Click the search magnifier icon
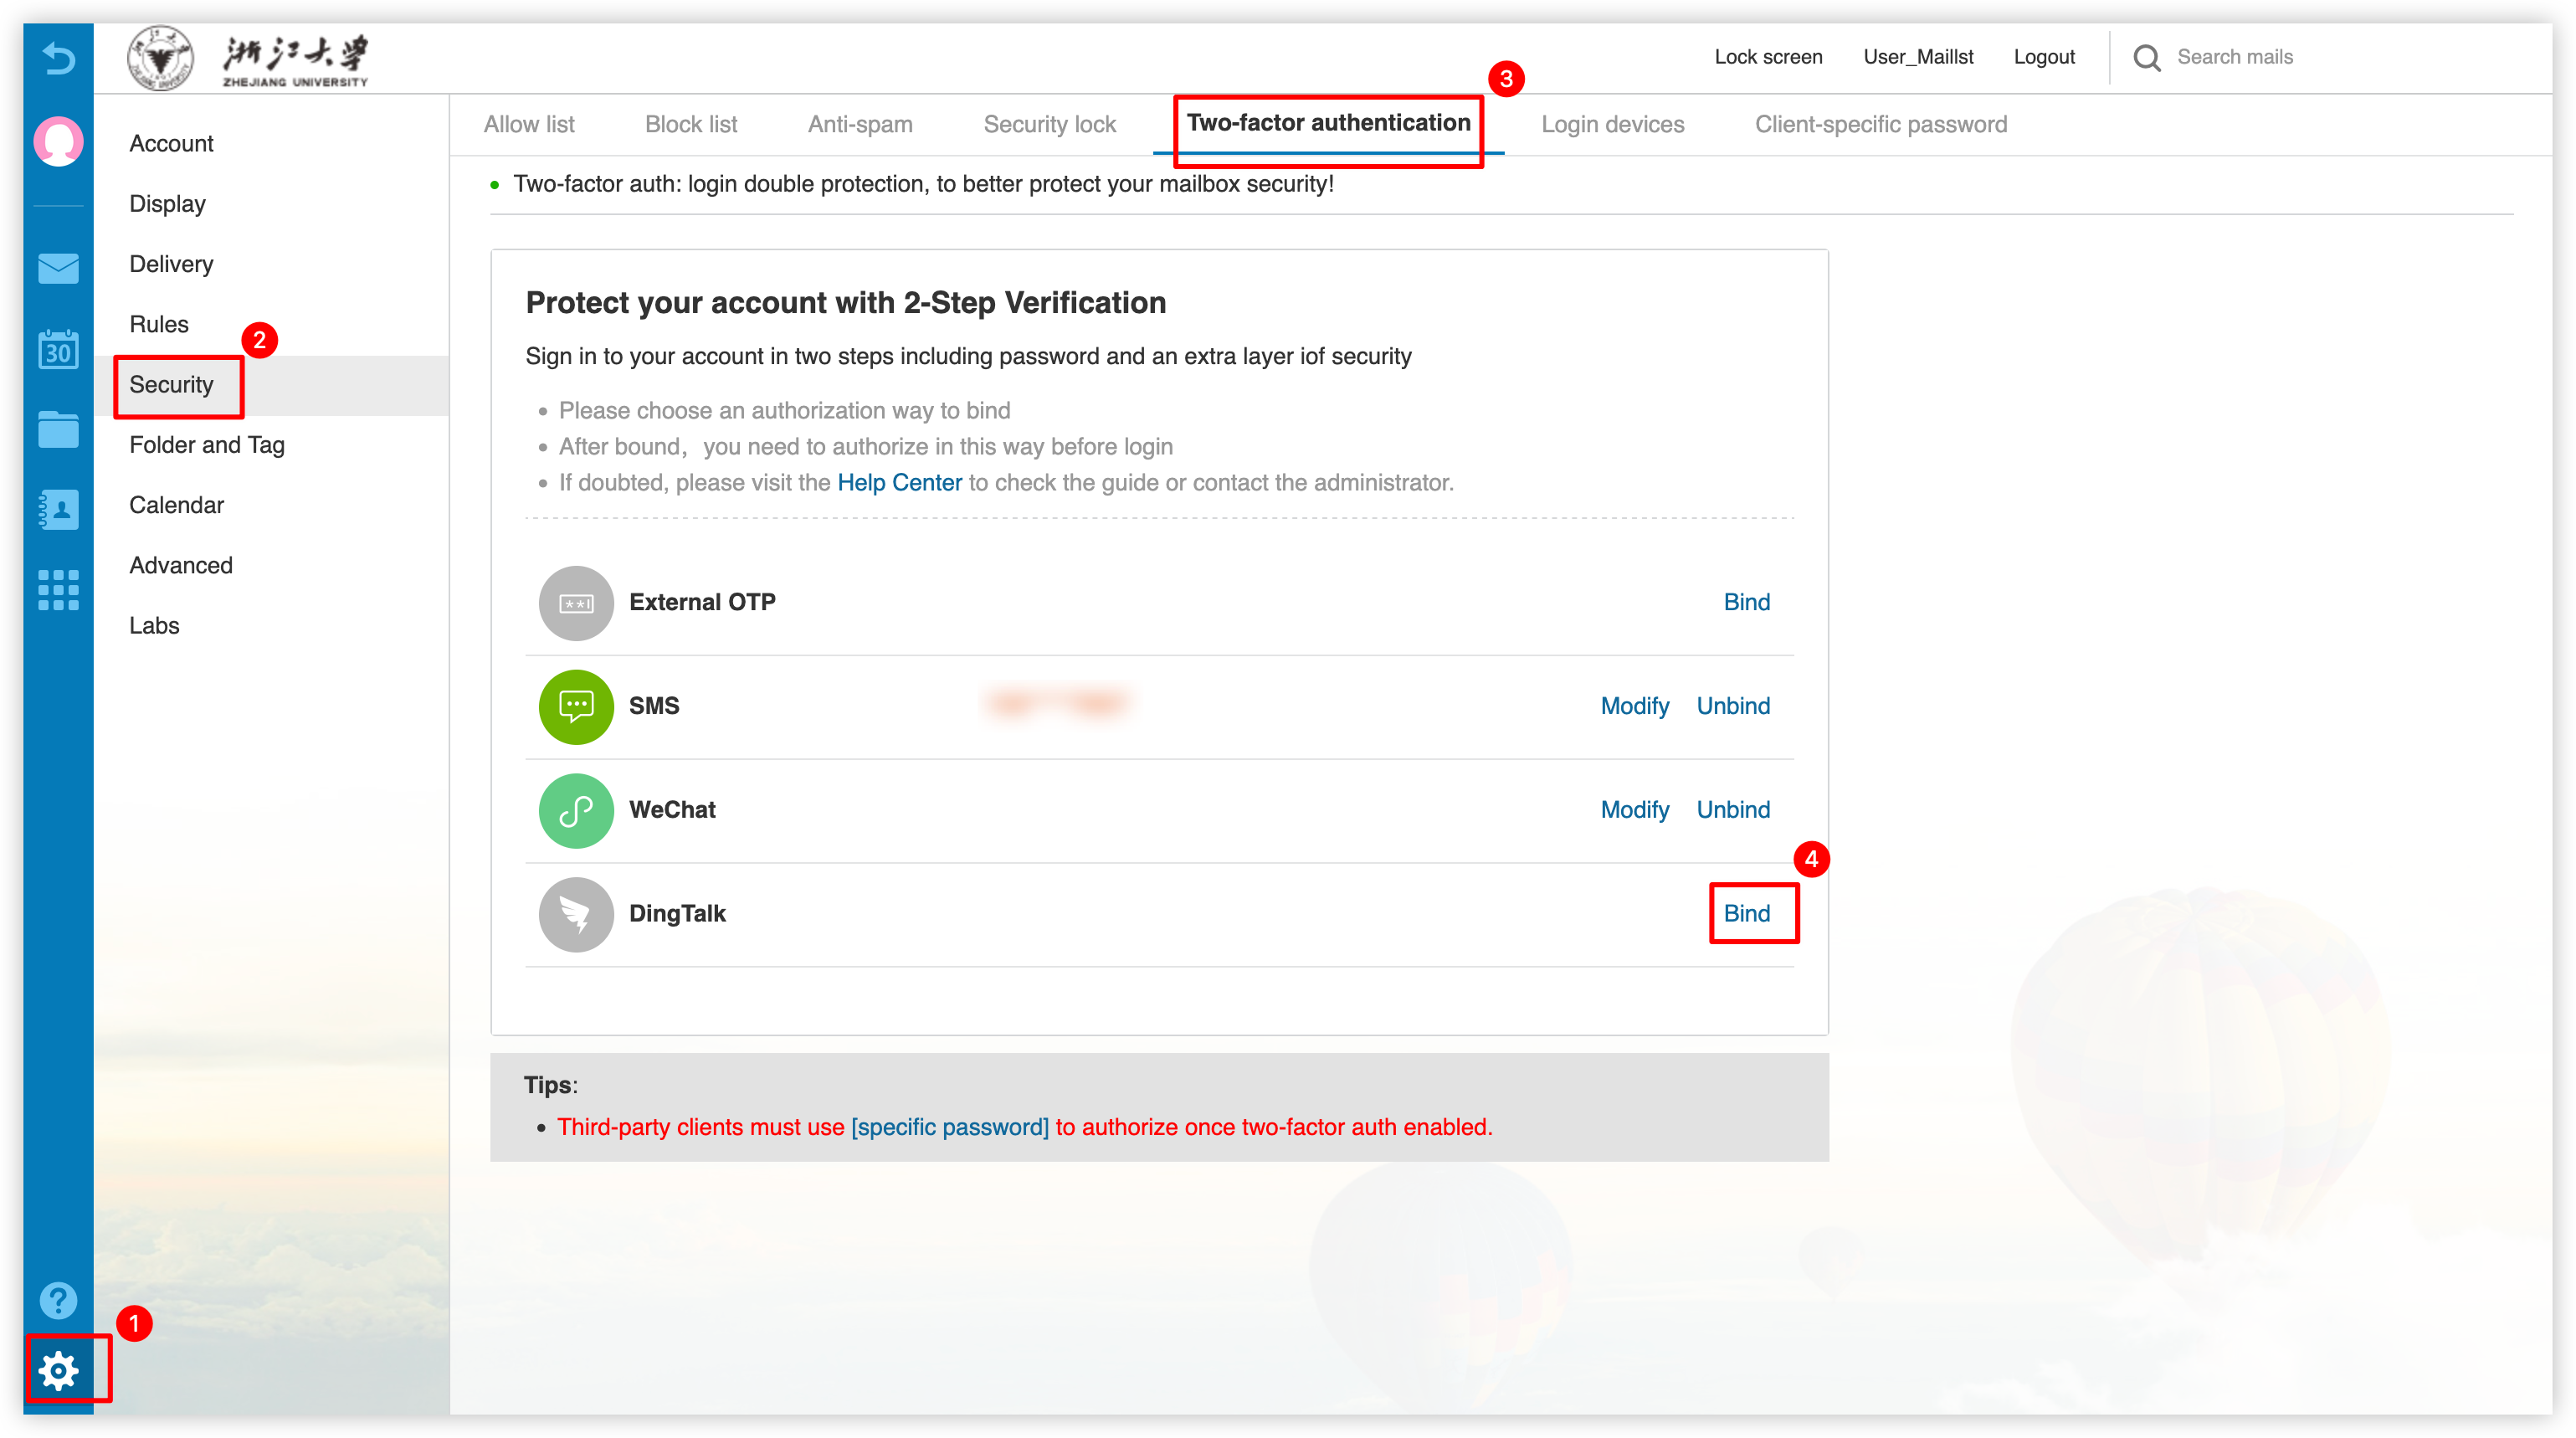Image resolution: width=2576 pixels, height=1438 pixels. click(2146, 57)
